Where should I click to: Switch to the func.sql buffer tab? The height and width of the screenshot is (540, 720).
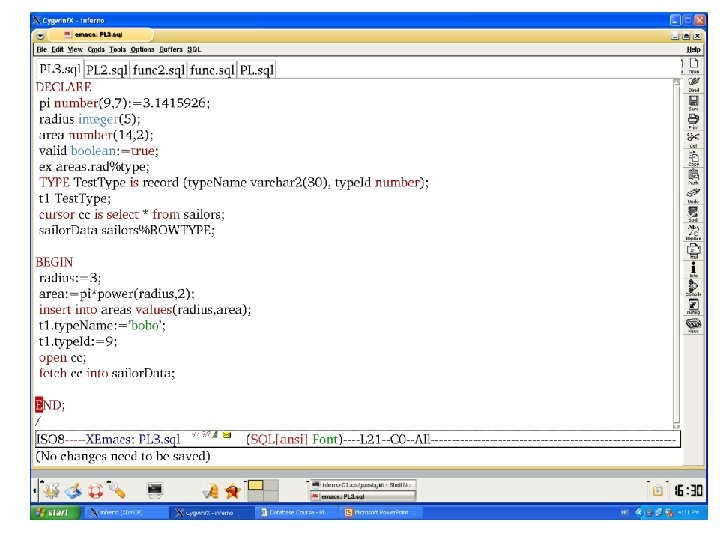point(212,70)
